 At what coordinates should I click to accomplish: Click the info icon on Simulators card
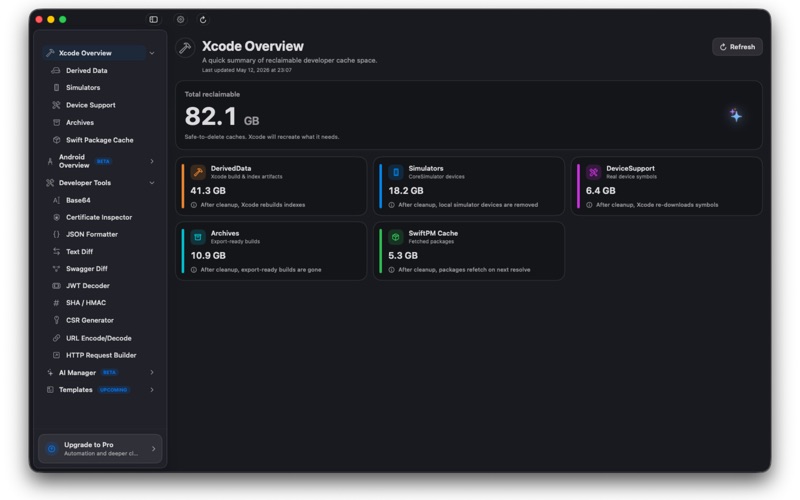pos(391,205)
